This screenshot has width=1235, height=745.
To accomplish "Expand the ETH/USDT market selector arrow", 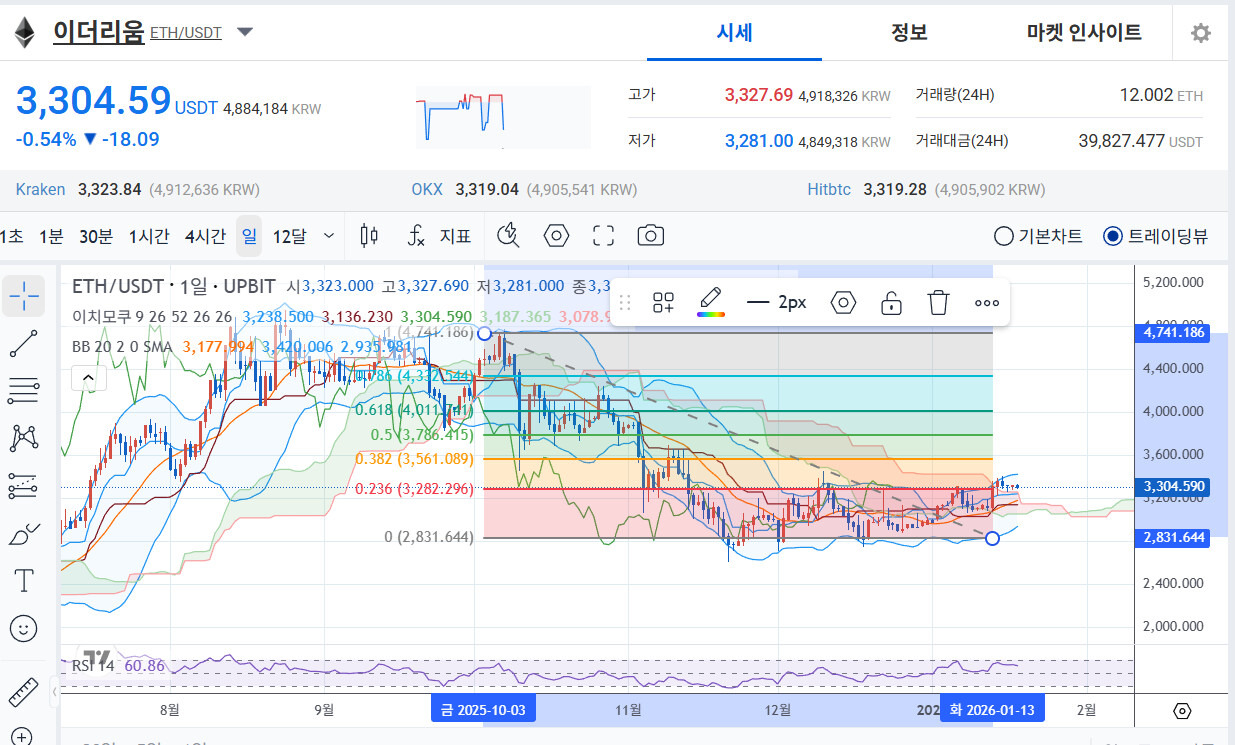I will click(x=245, y=32).
